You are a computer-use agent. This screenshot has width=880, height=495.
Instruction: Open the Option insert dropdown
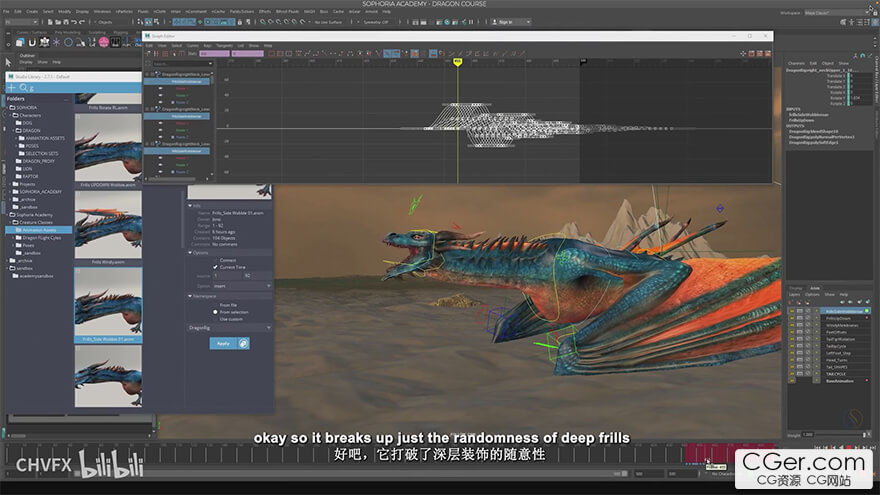point(242,286)
